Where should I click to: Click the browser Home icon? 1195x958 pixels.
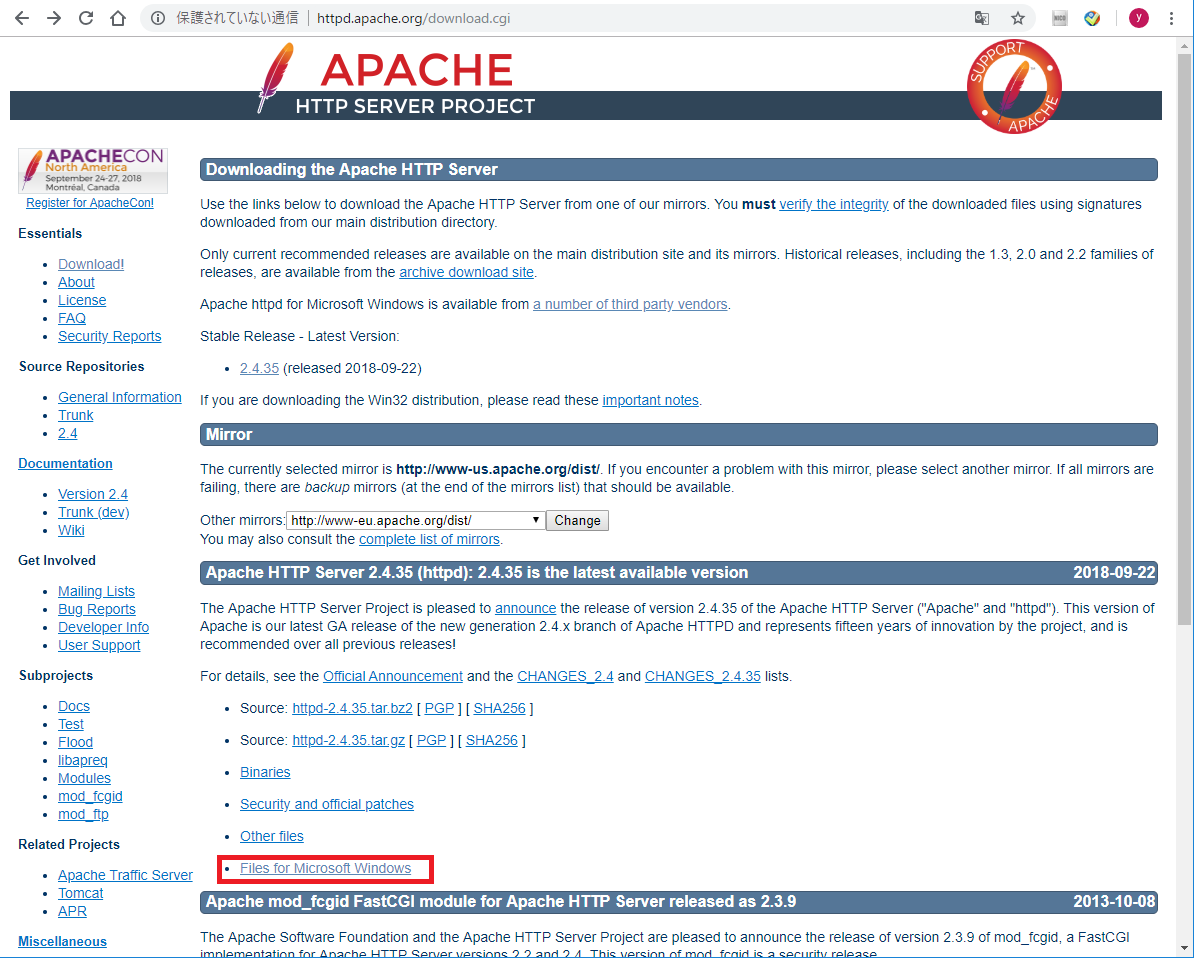click(117, 17)
